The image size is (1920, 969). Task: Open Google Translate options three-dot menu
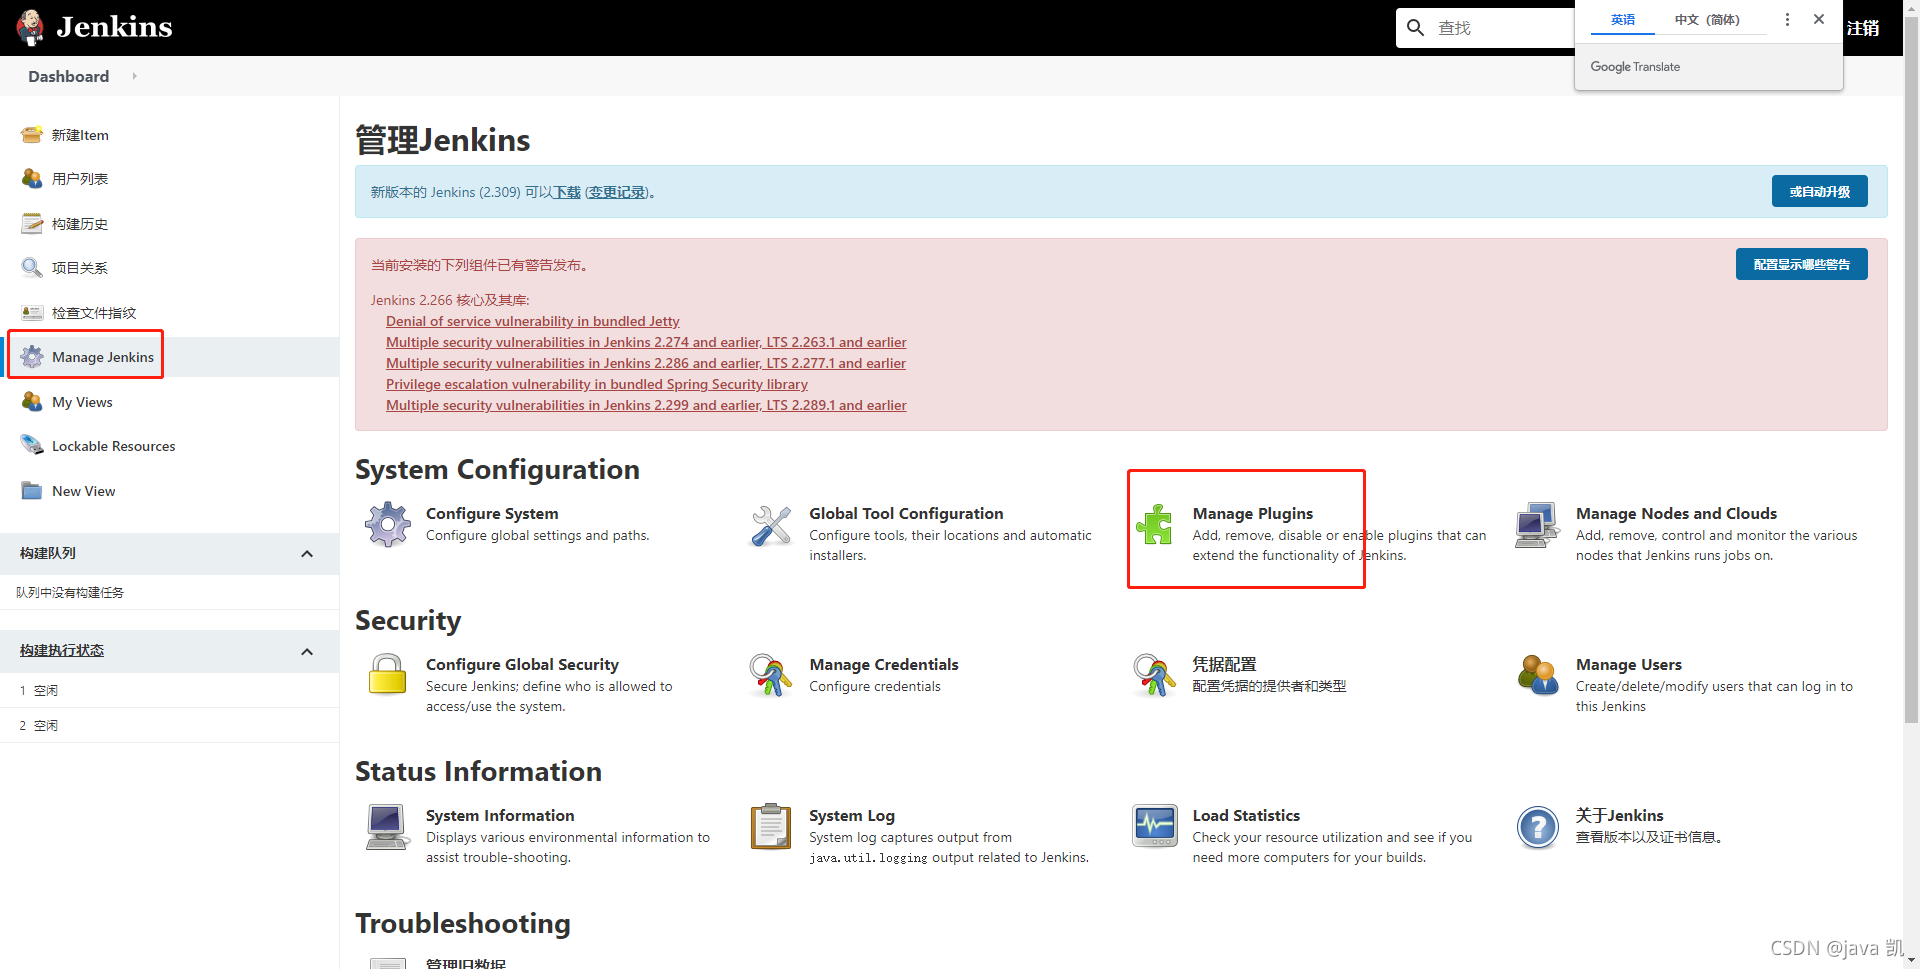coord(1787,19)
